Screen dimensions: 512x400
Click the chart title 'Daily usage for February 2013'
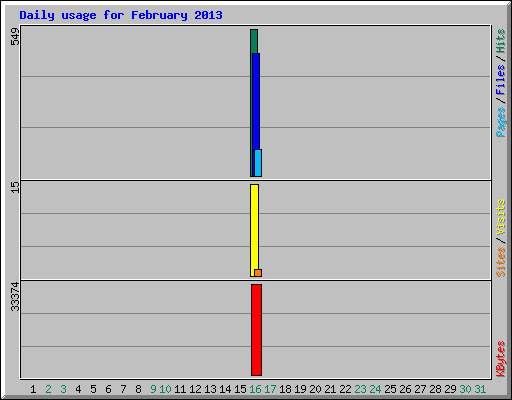click(x=121, y=15)
